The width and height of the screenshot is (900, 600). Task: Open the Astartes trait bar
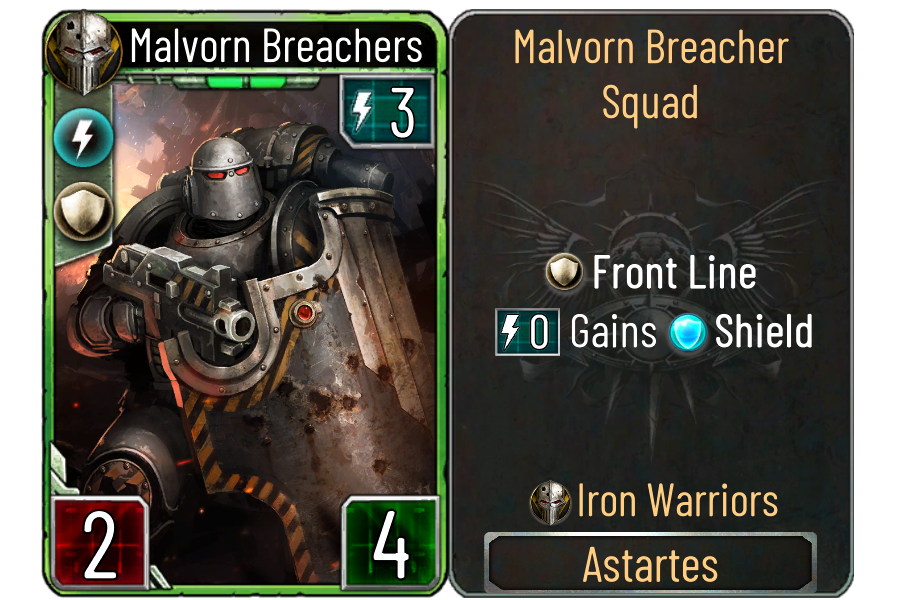[x=650, y=563]
